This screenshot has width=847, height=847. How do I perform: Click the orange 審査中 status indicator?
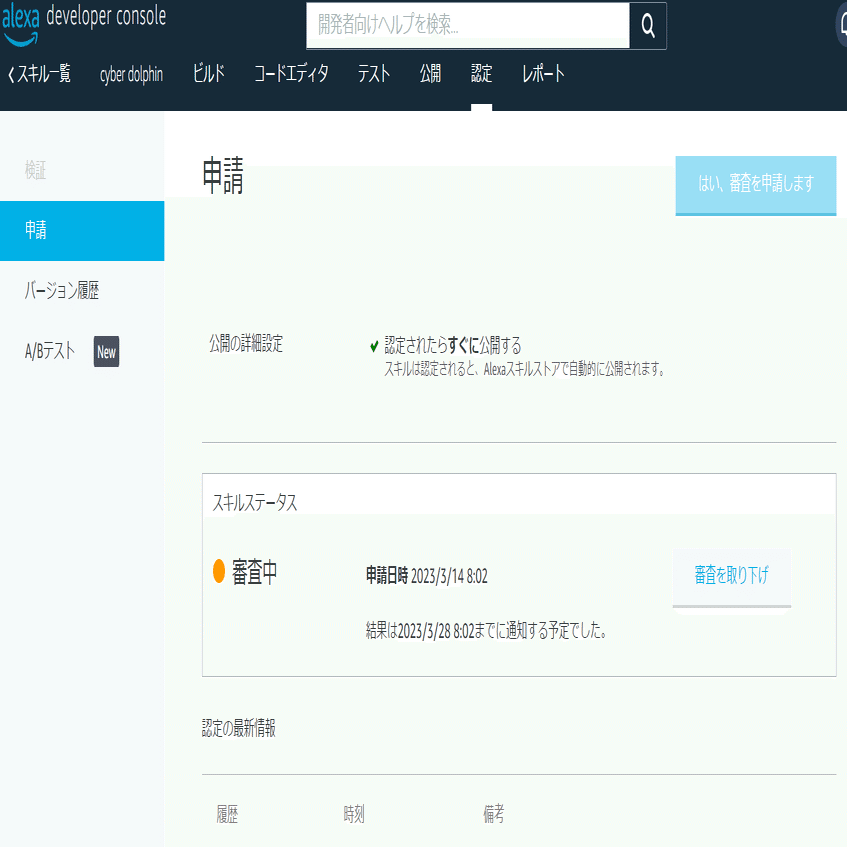tap(220, 572)
